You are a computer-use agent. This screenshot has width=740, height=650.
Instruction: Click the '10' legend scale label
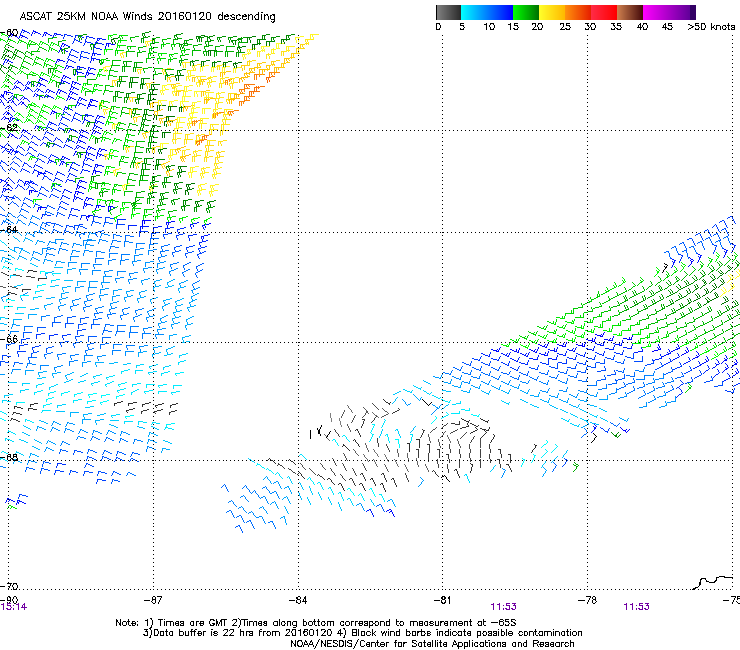point(489,27)
